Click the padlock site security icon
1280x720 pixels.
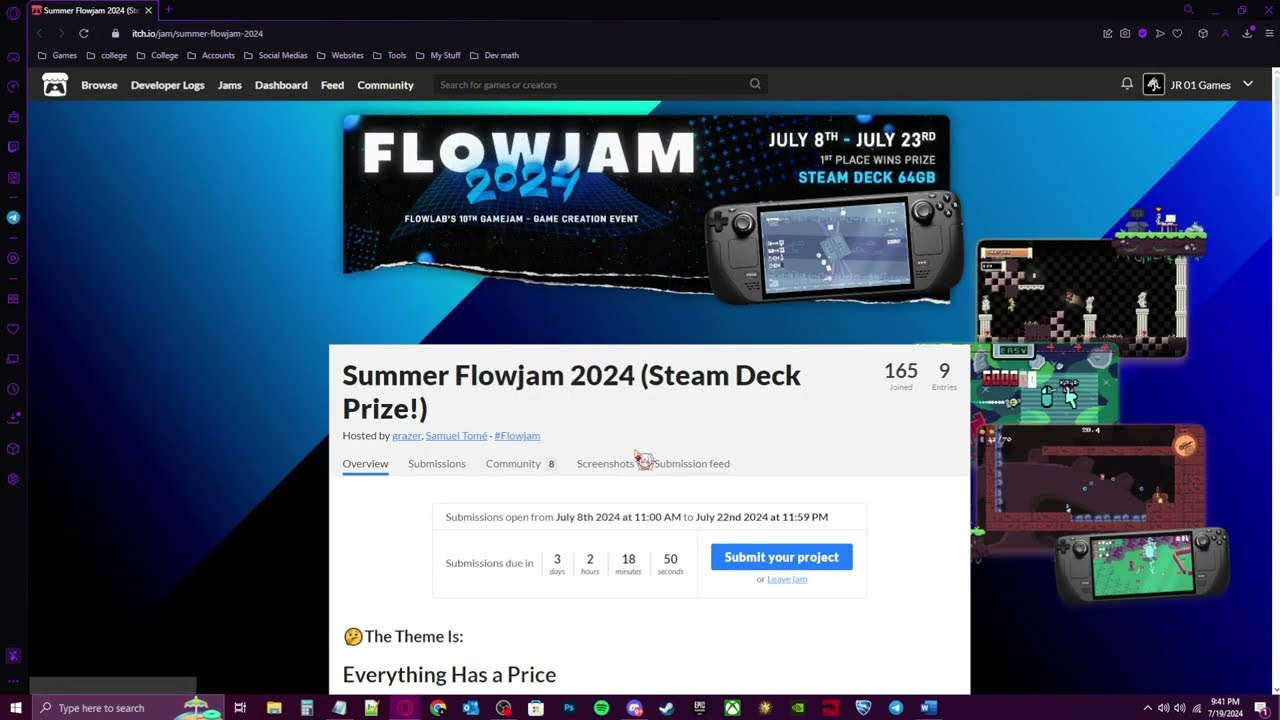[x=115, y=33]
